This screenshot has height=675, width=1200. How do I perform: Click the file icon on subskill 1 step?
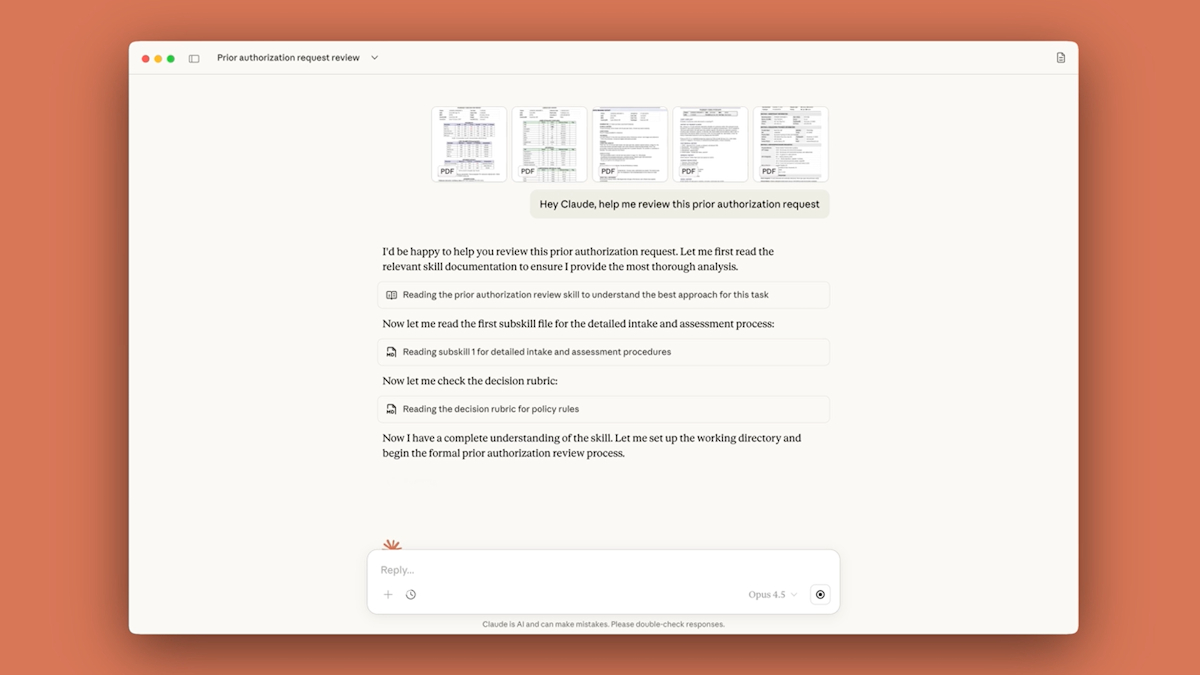tap(392, 352)
